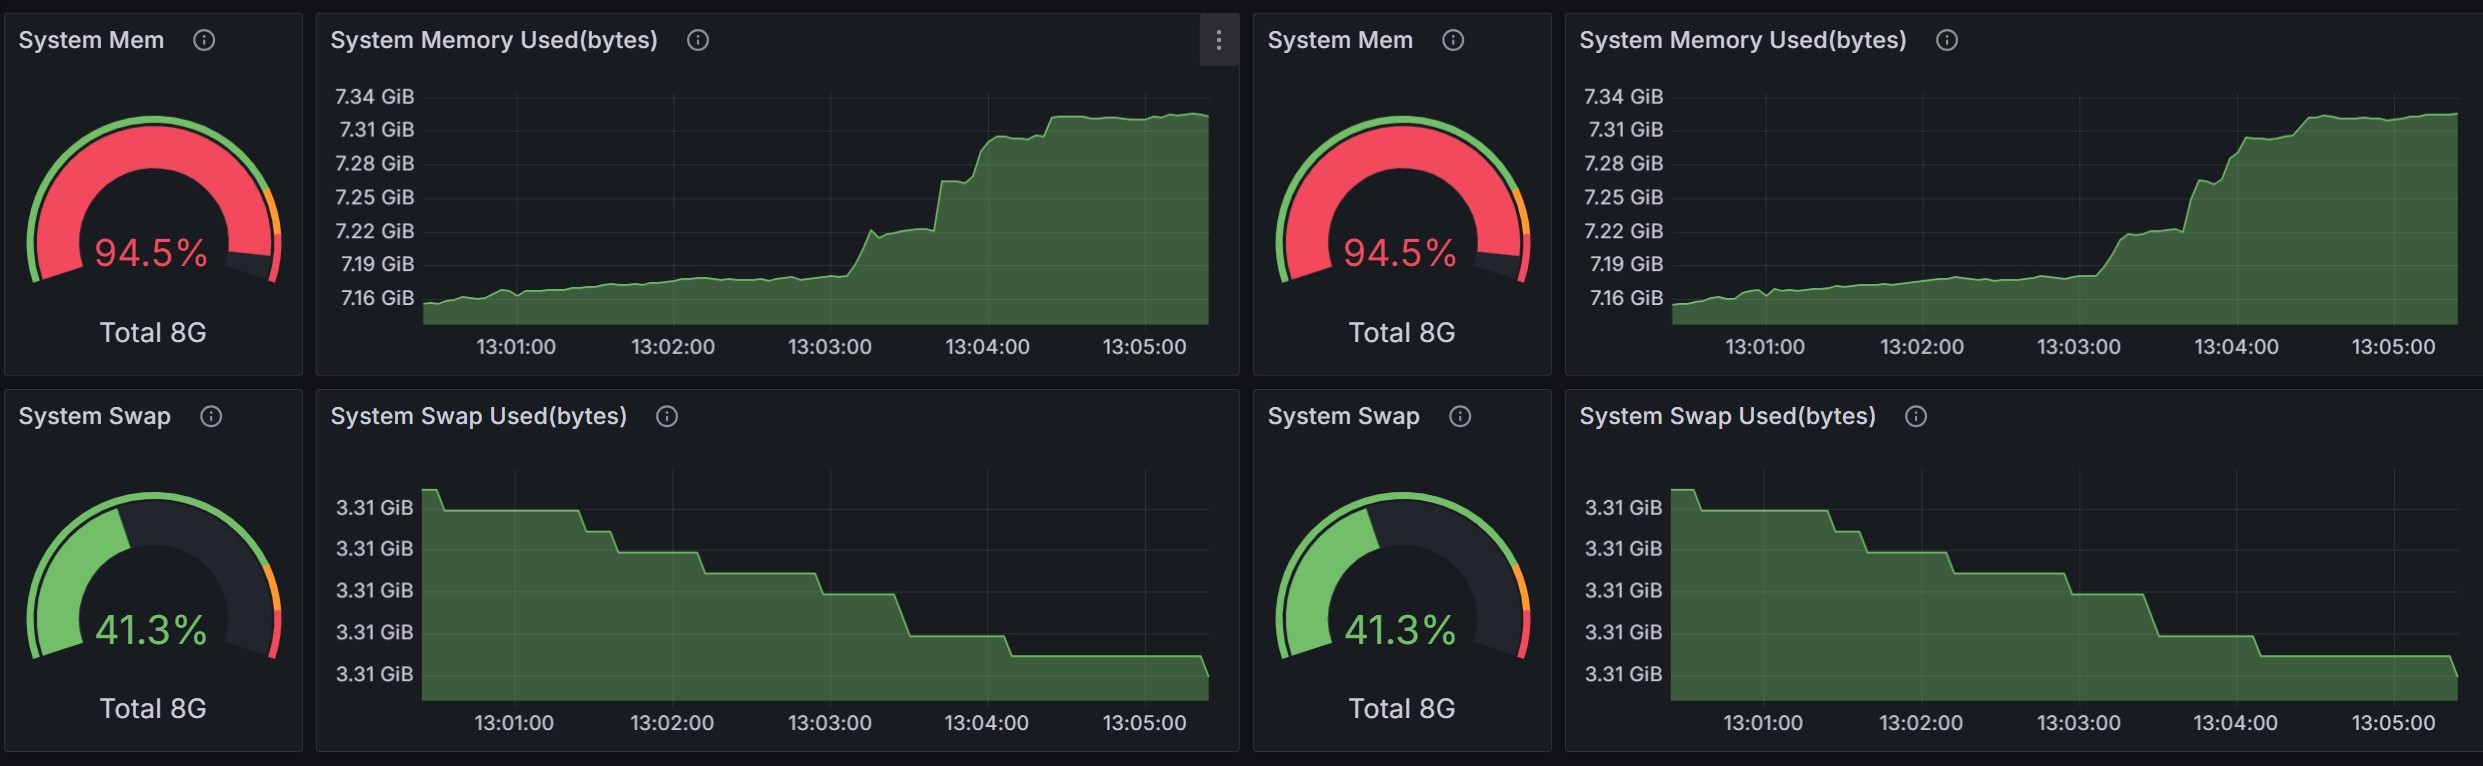Screen dimensions: 2483x766
Task: Click info icon beside right System Swap Used(bytes)
Action: point(1916,416)
